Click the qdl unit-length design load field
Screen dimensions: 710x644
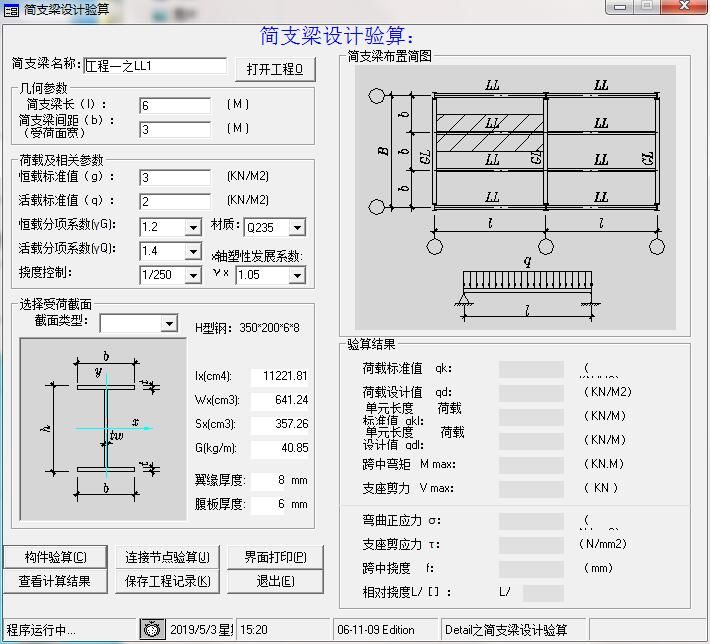click(x=531, y=441)
